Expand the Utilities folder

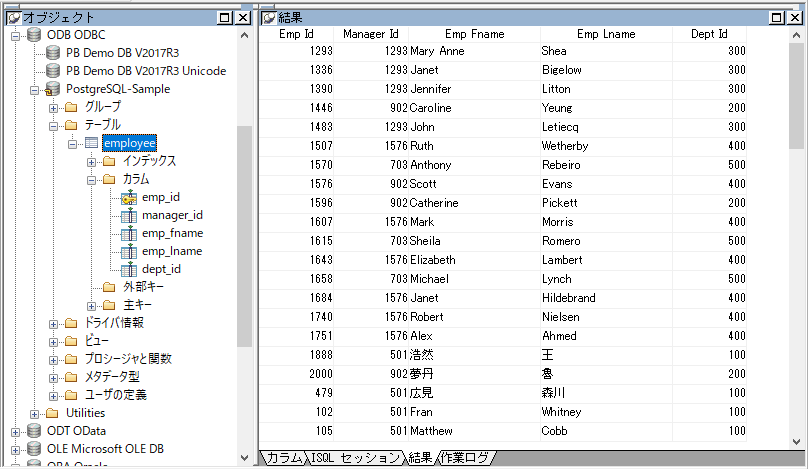coord(35,413)
